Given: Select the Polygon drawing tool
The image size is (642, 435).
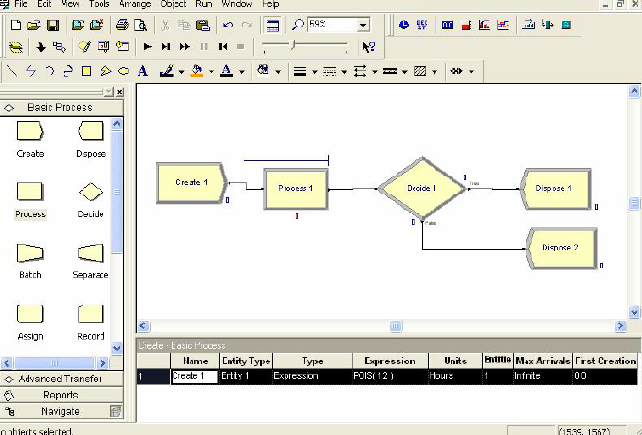Looking at the screenshot, I should click(105, 71).
